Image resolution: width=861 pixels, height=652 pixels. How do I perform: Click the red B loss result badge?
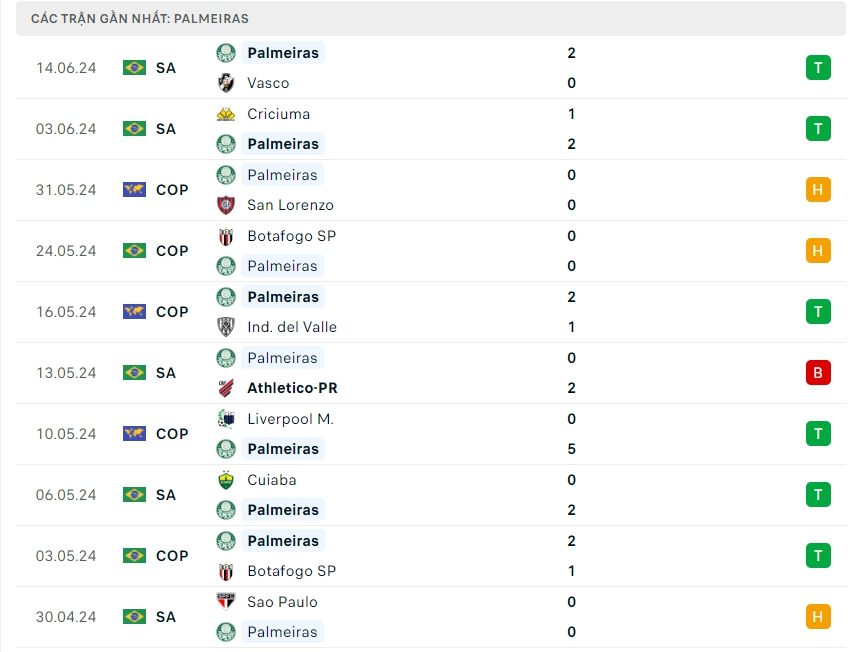[818, 373]
